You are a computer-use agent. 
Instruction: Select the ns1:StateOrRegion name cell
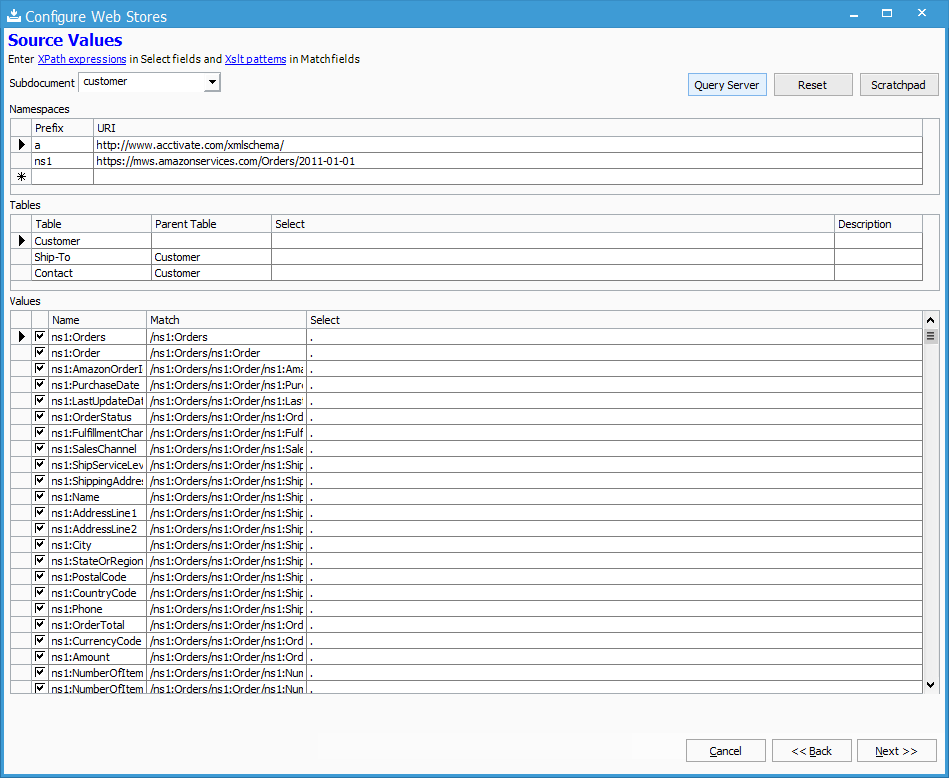click(x=97, y=561)
